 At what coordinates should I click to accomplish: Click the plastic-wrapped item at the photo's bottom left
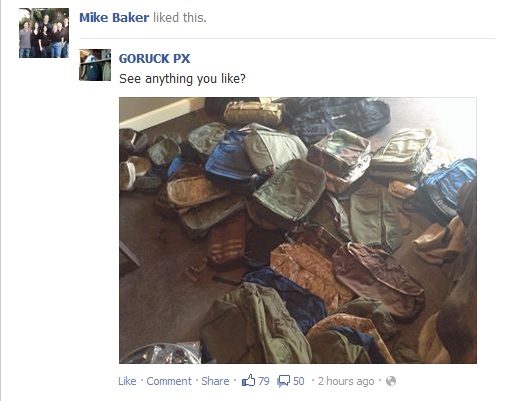click(161, 353)
